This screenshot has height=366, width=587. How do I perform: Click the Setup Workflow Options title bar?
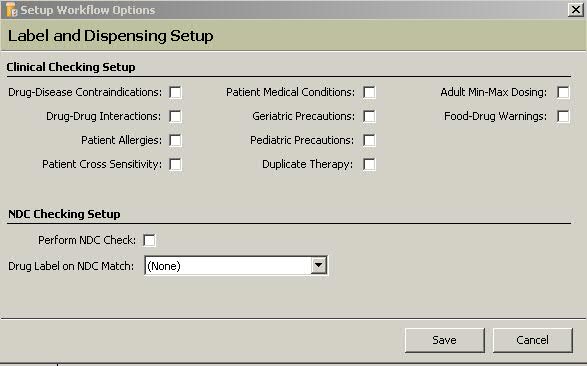click(x=285, y=10)
